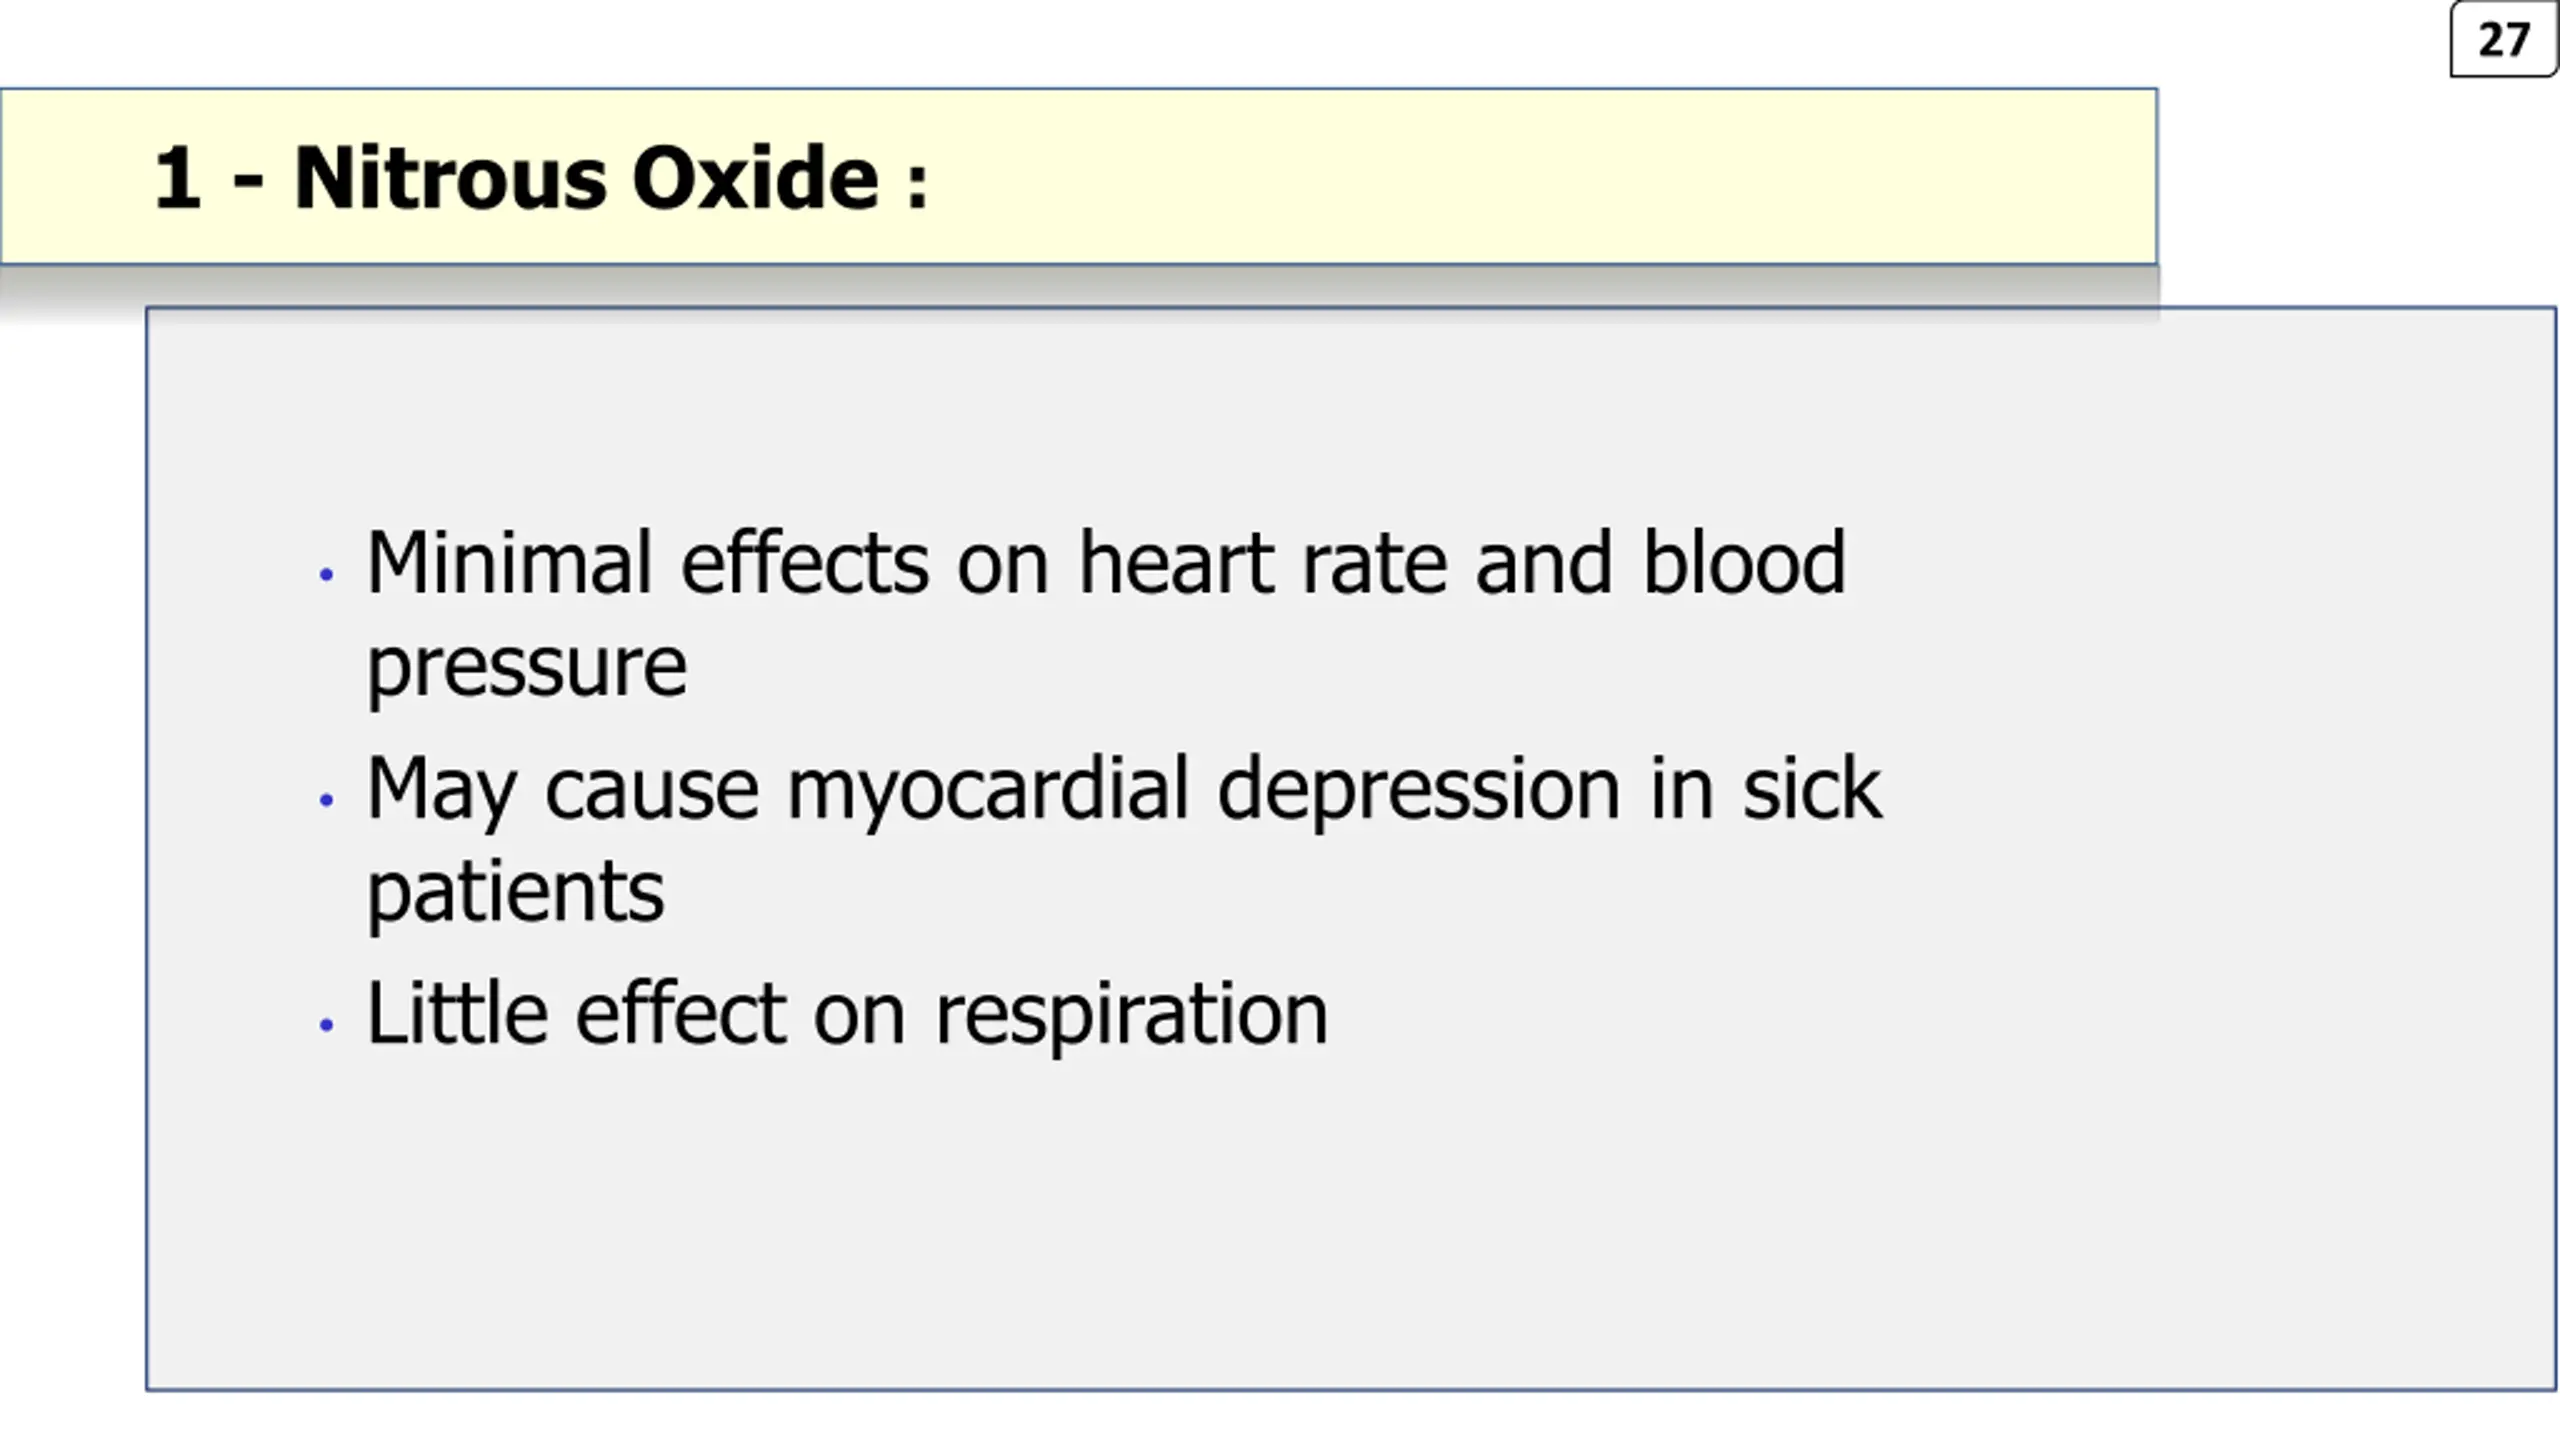Click the first bullet dot before "Minimal"
Image resolution: width=2560 pixels, height=1440 pixels.
pos(325,574)
